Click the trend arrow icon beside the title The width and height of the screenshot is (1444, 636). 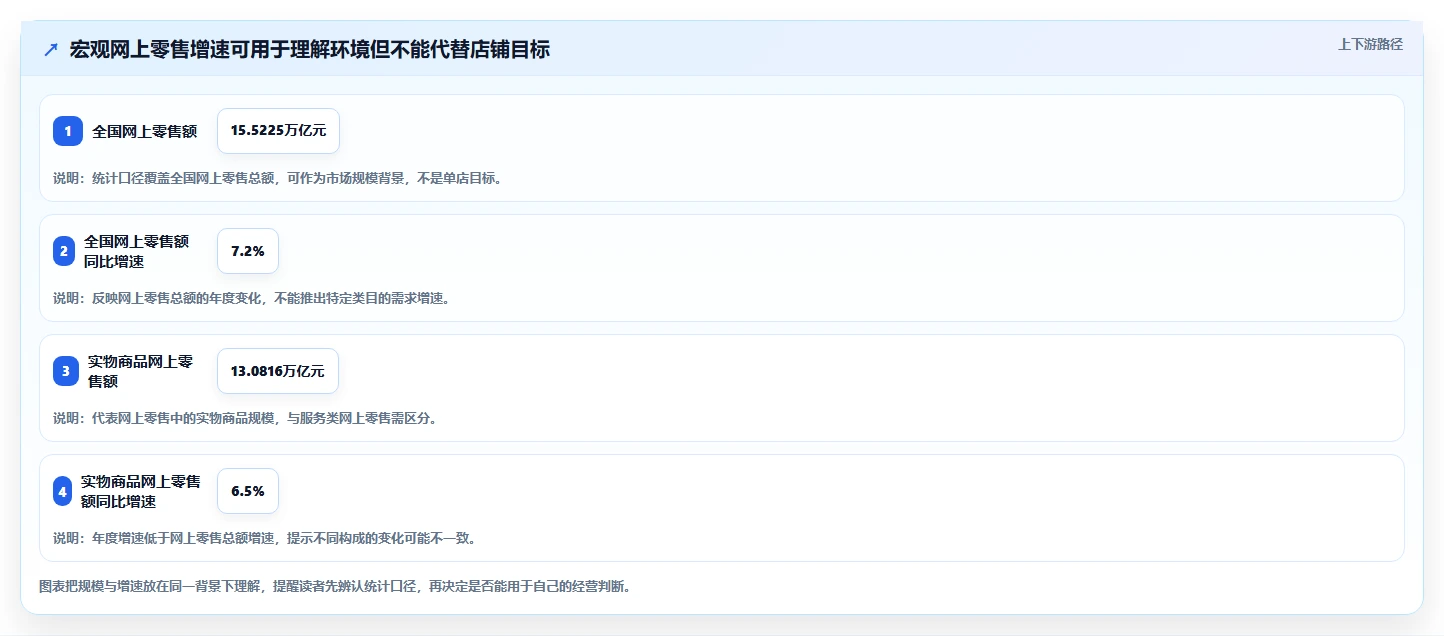click(51, 49)
